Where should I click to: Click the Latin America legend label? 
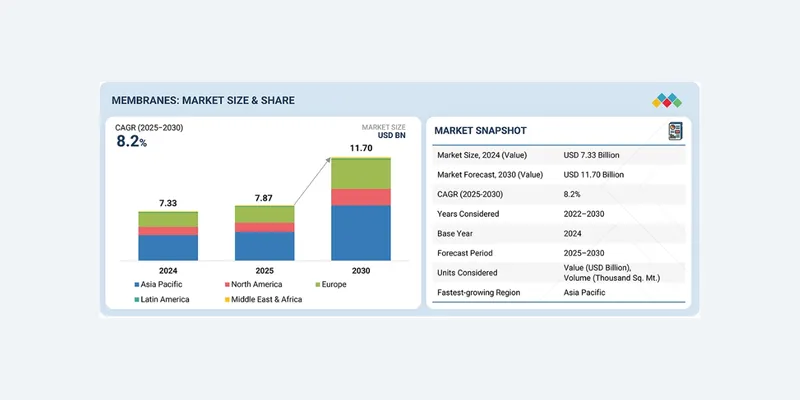click(x=165, y=299)
